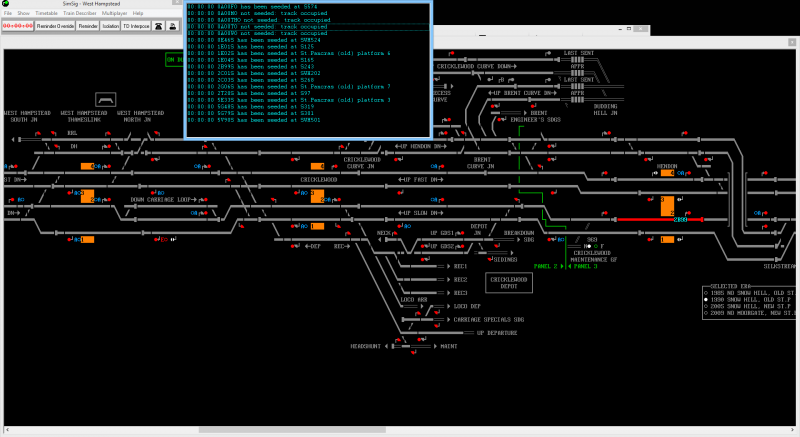
Task: Click Hendon platform 4 orange block
Action: pos(667,173)
